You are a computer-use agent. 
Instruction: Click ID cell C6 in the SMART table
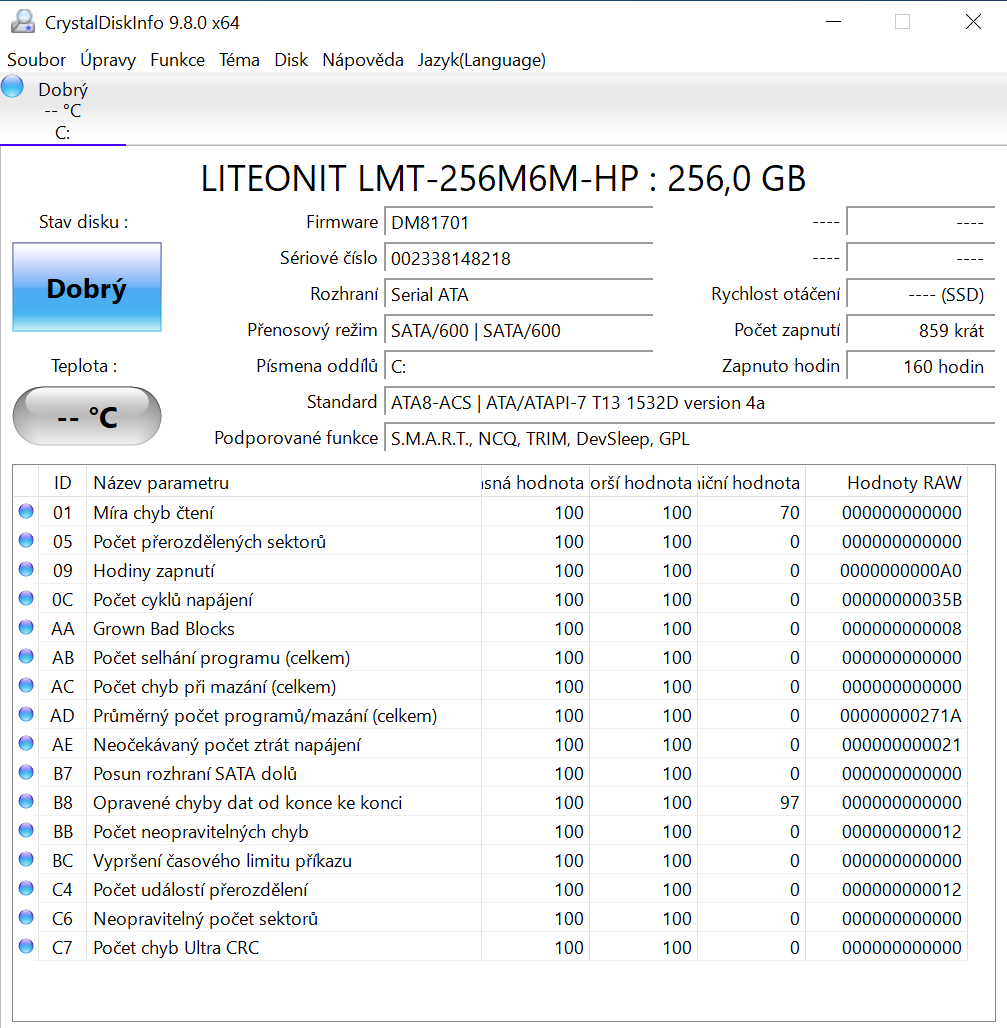tap(62, 919)
